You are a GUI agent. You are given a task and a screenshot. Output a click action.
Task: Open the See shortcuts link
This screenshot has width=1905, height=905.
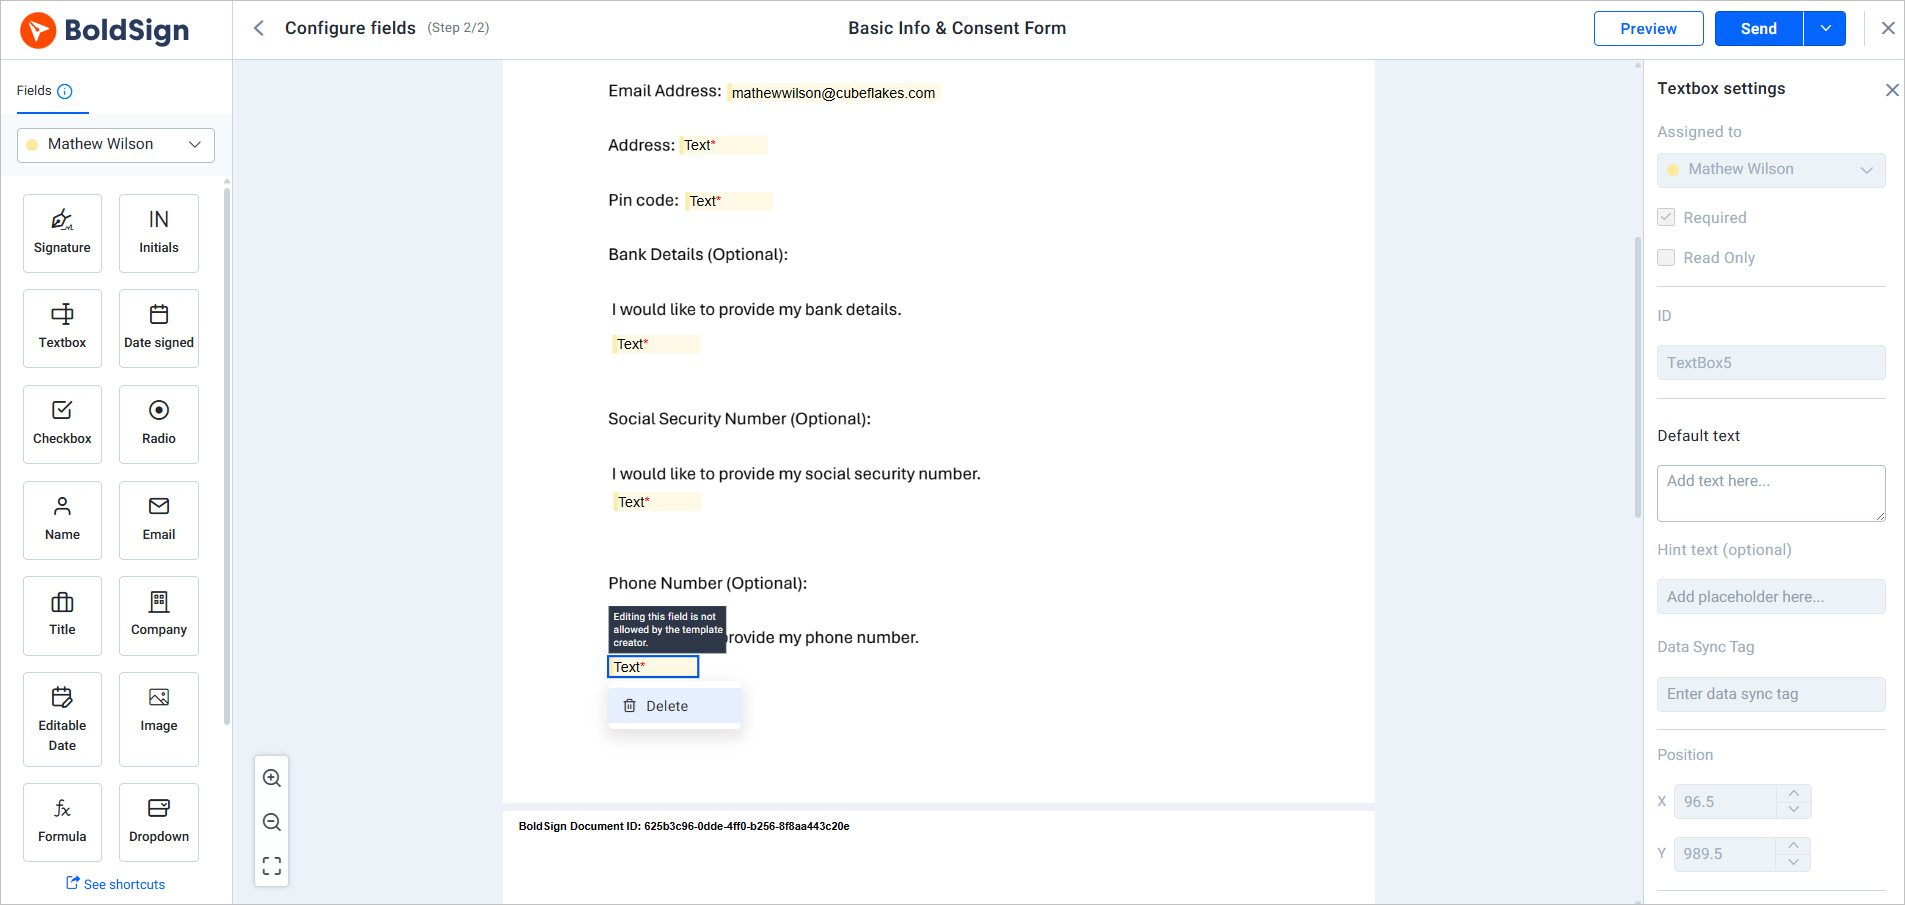click(x=116, y=884)
